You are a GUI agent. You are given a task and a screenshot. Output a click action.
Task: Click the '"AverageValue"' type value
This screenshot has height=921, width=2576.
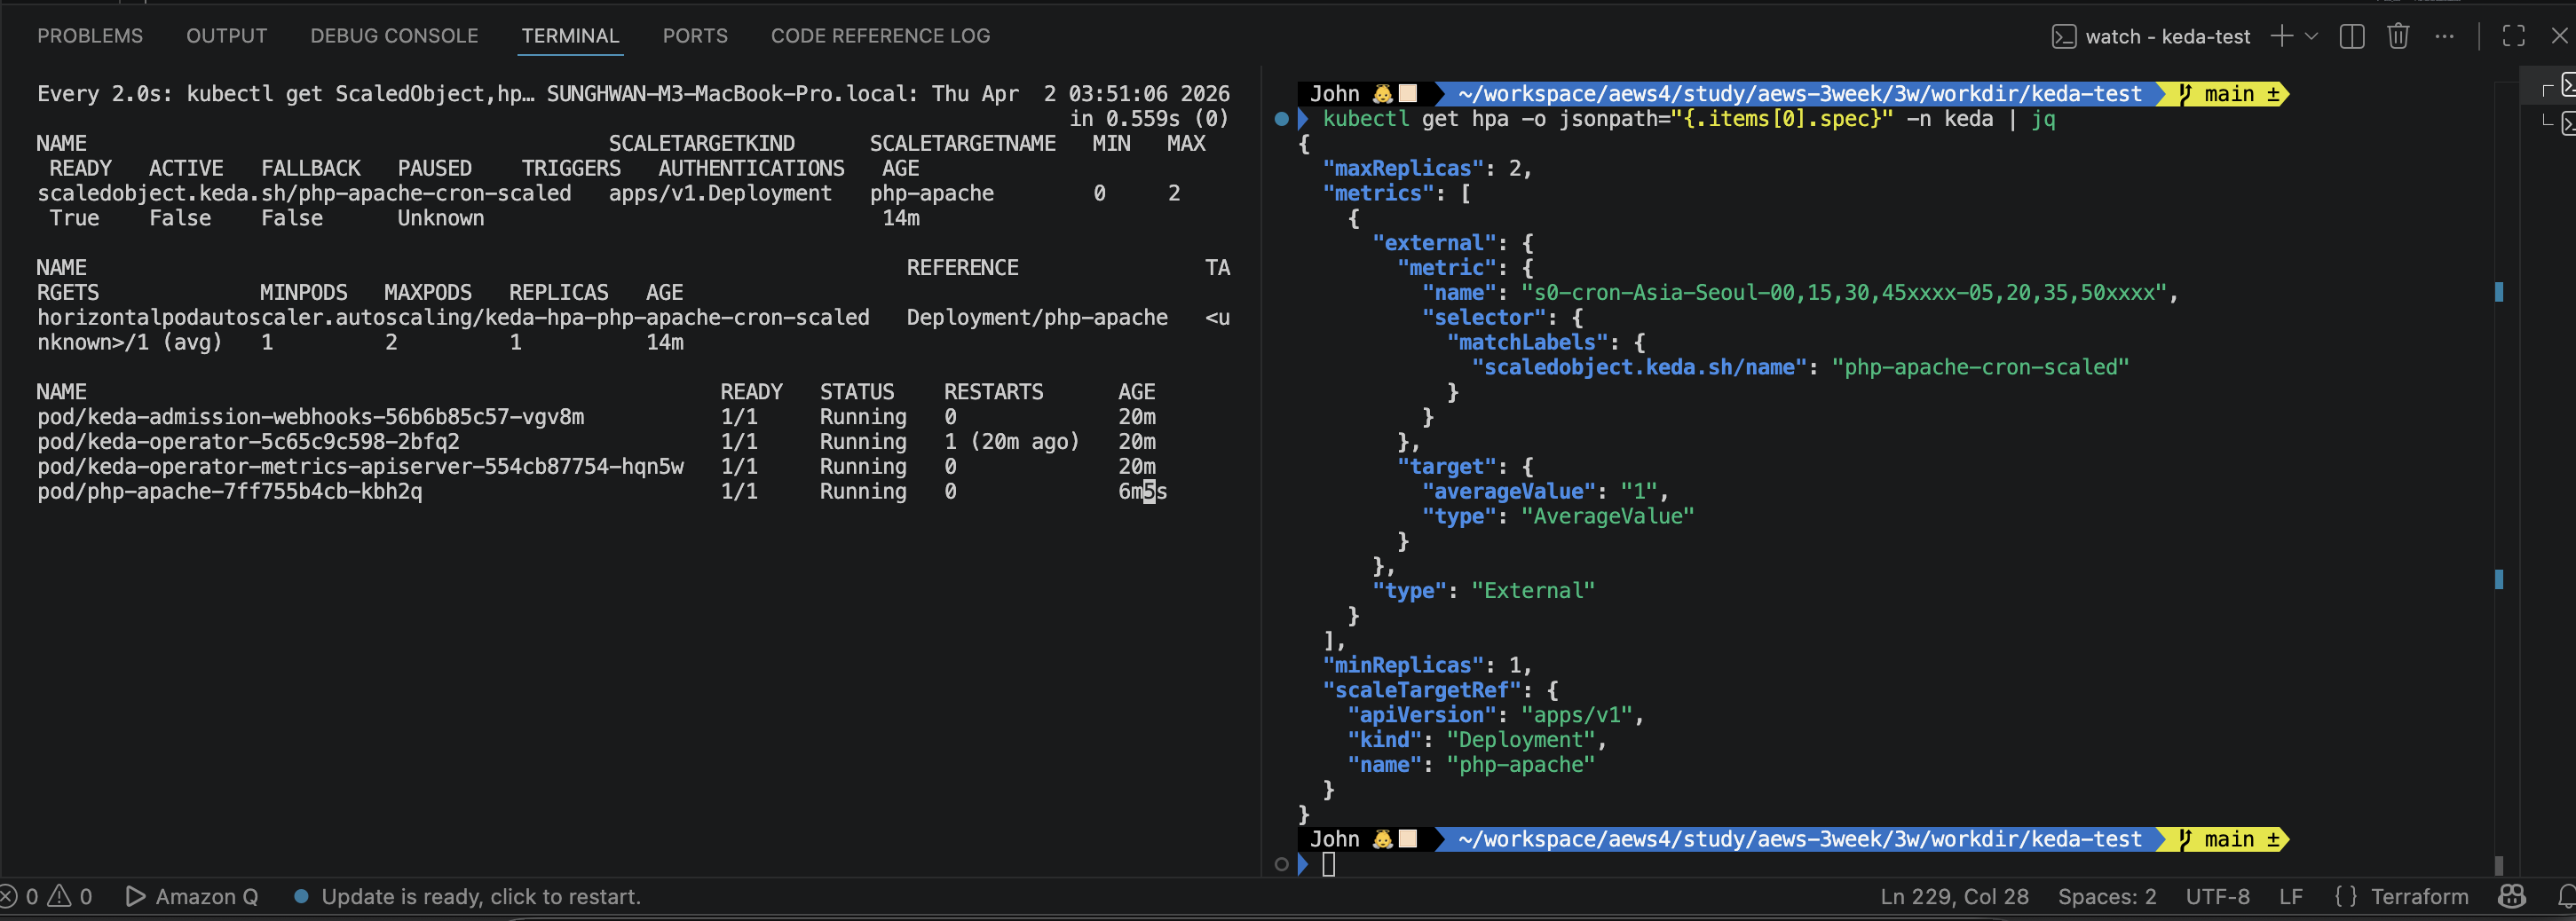click(x=1607, y=517)
